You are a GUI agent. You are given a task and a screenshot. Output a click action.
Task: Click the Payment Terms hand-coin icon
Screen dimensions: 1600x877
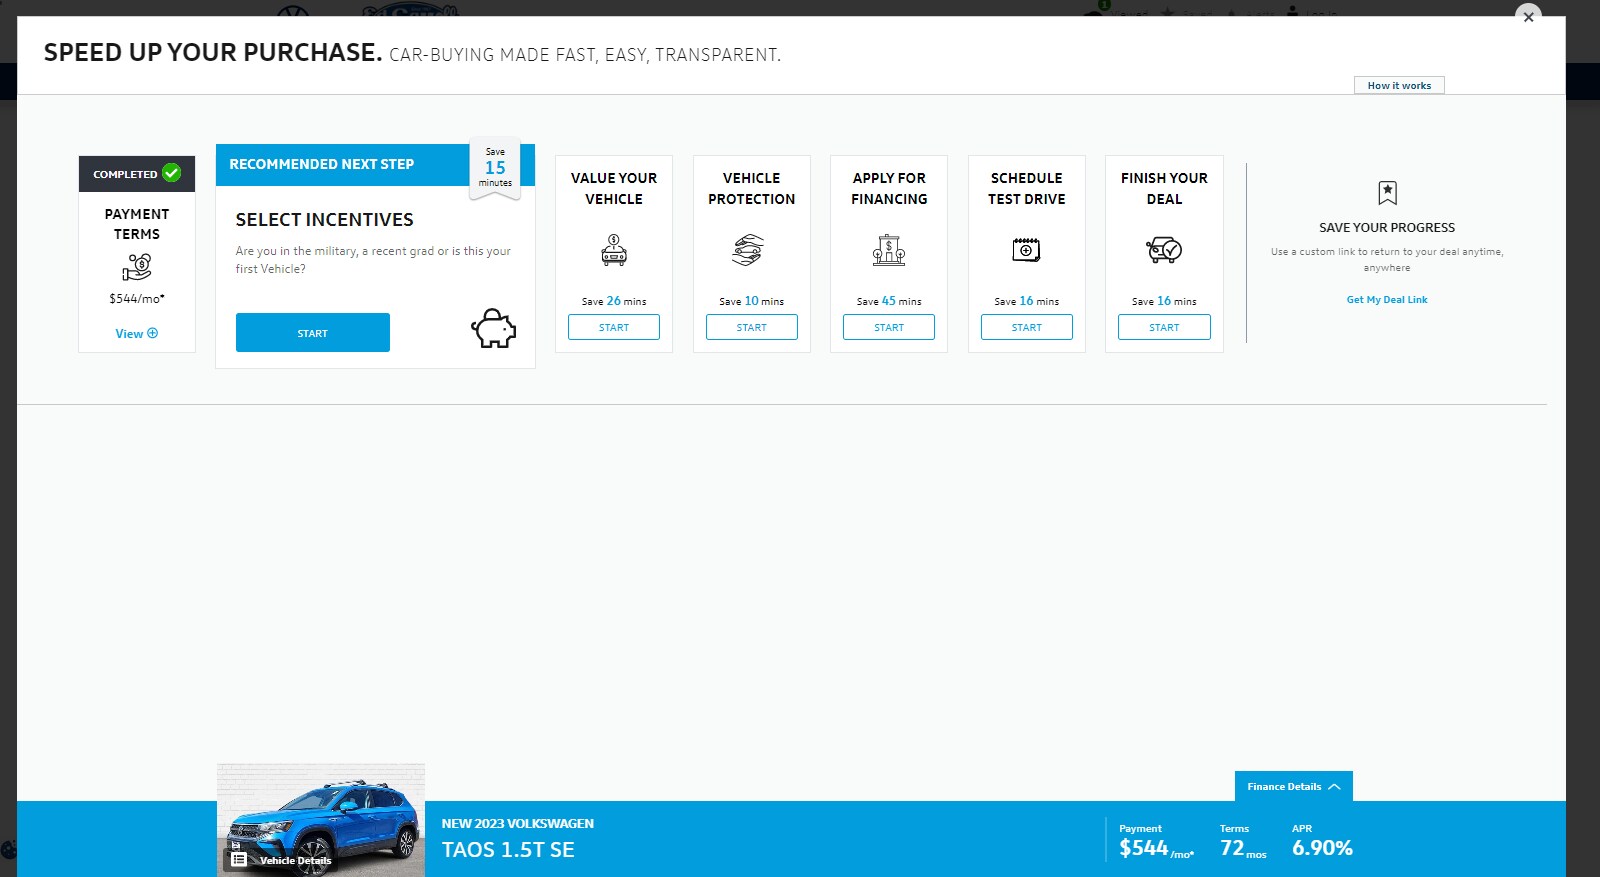click(137, 267)
